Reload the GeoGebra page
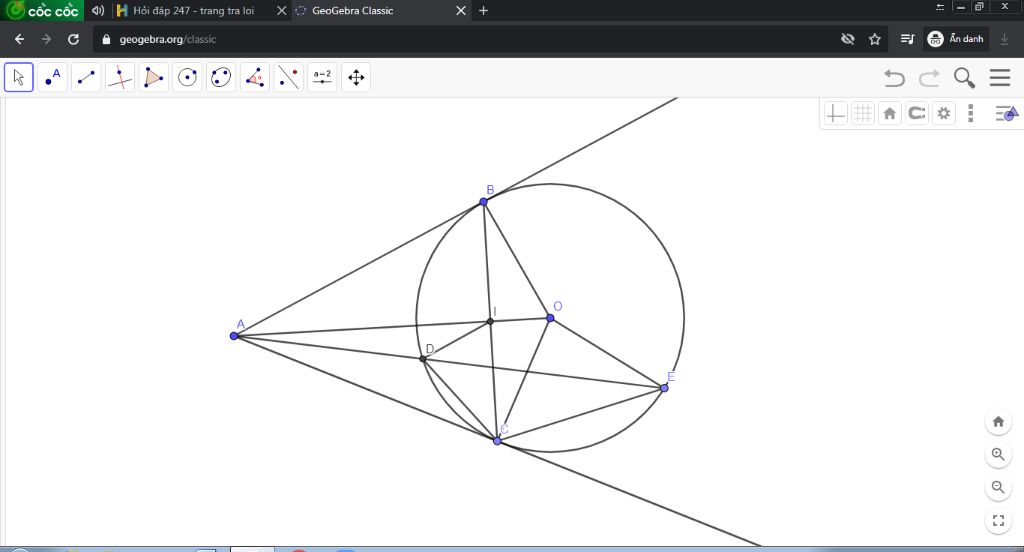Image resolution: width=1024 pixels, height=552 pixels. coord(73,39)
